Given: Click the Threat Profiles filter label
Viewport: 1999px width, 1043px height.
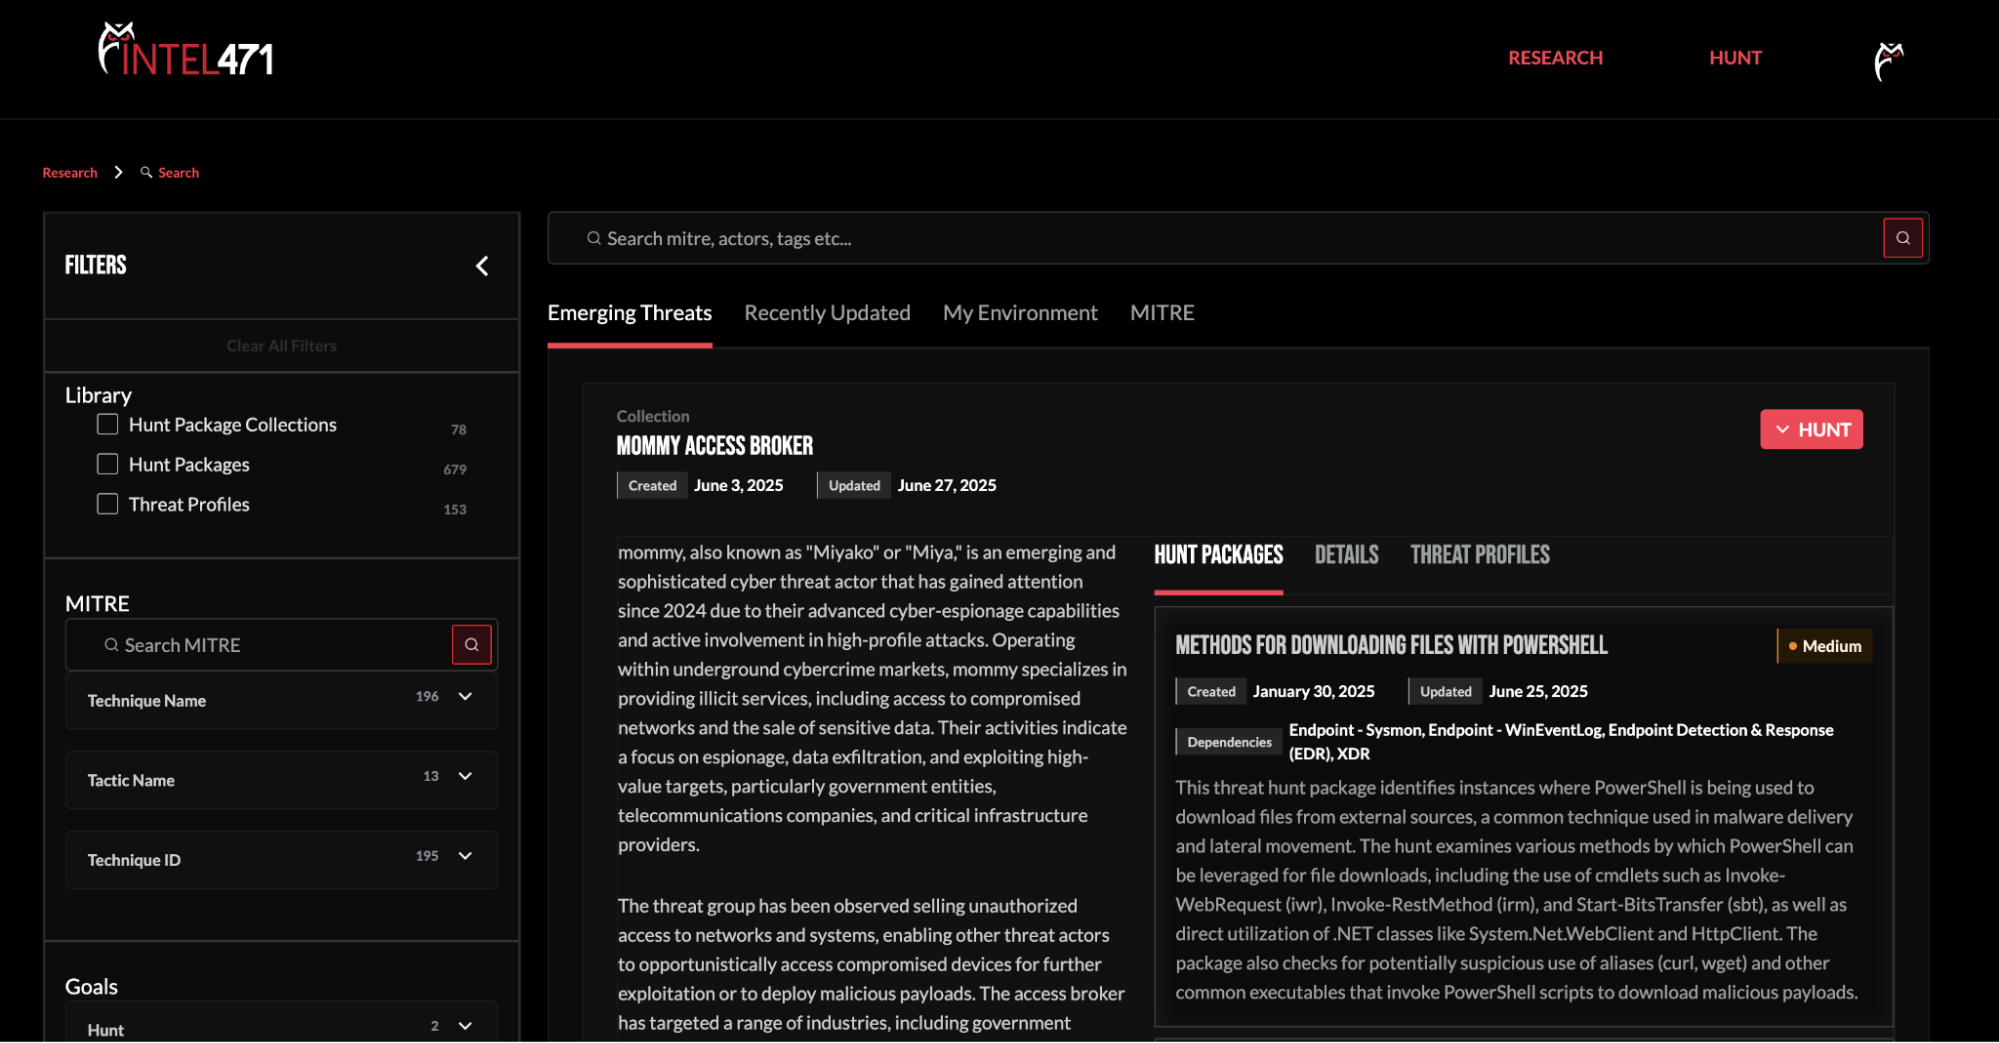Looking at the screenshot, I should pyautogui.click(x=189, y=505).
